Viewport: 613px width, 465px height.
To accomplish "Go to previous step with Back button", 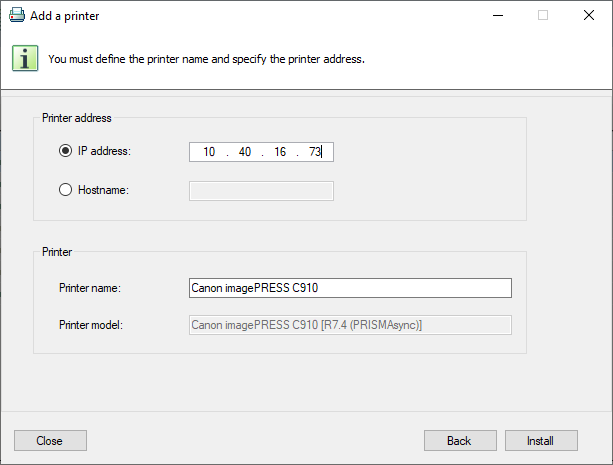I will click(x=460, y=440).
